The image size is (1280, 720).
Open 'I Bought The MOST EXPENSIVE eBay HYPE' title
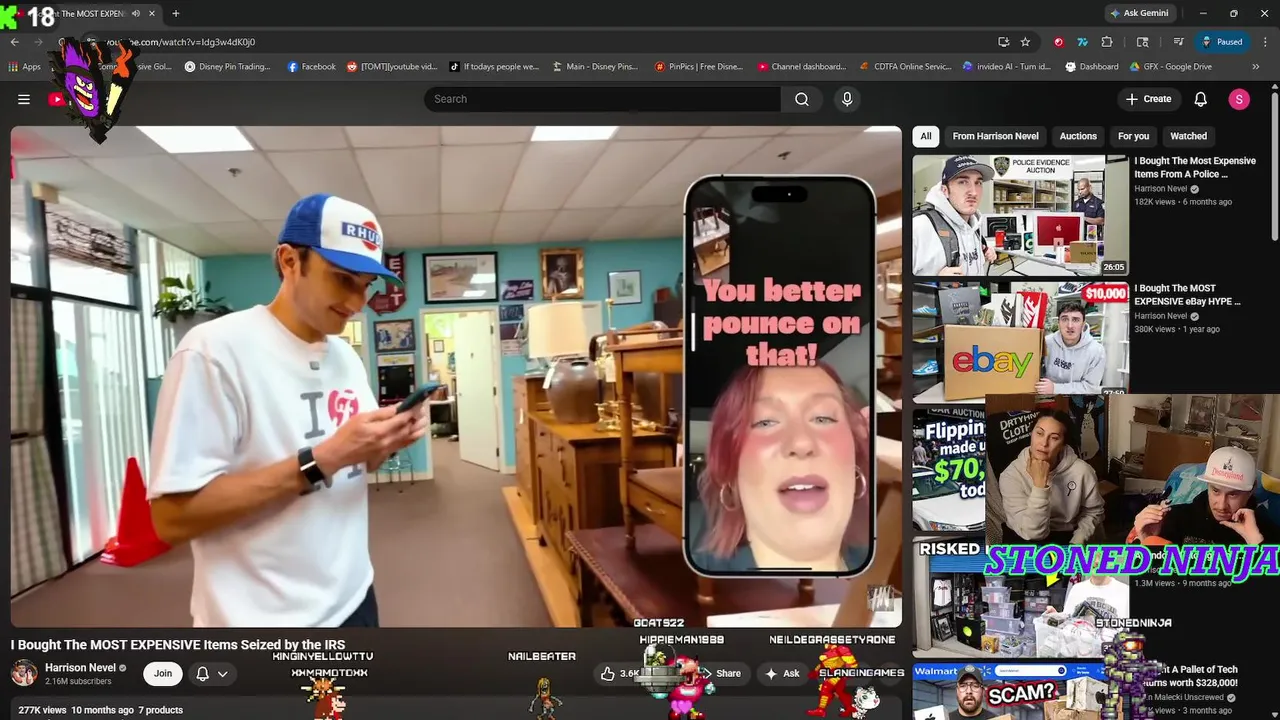(x=1188, y=294)
